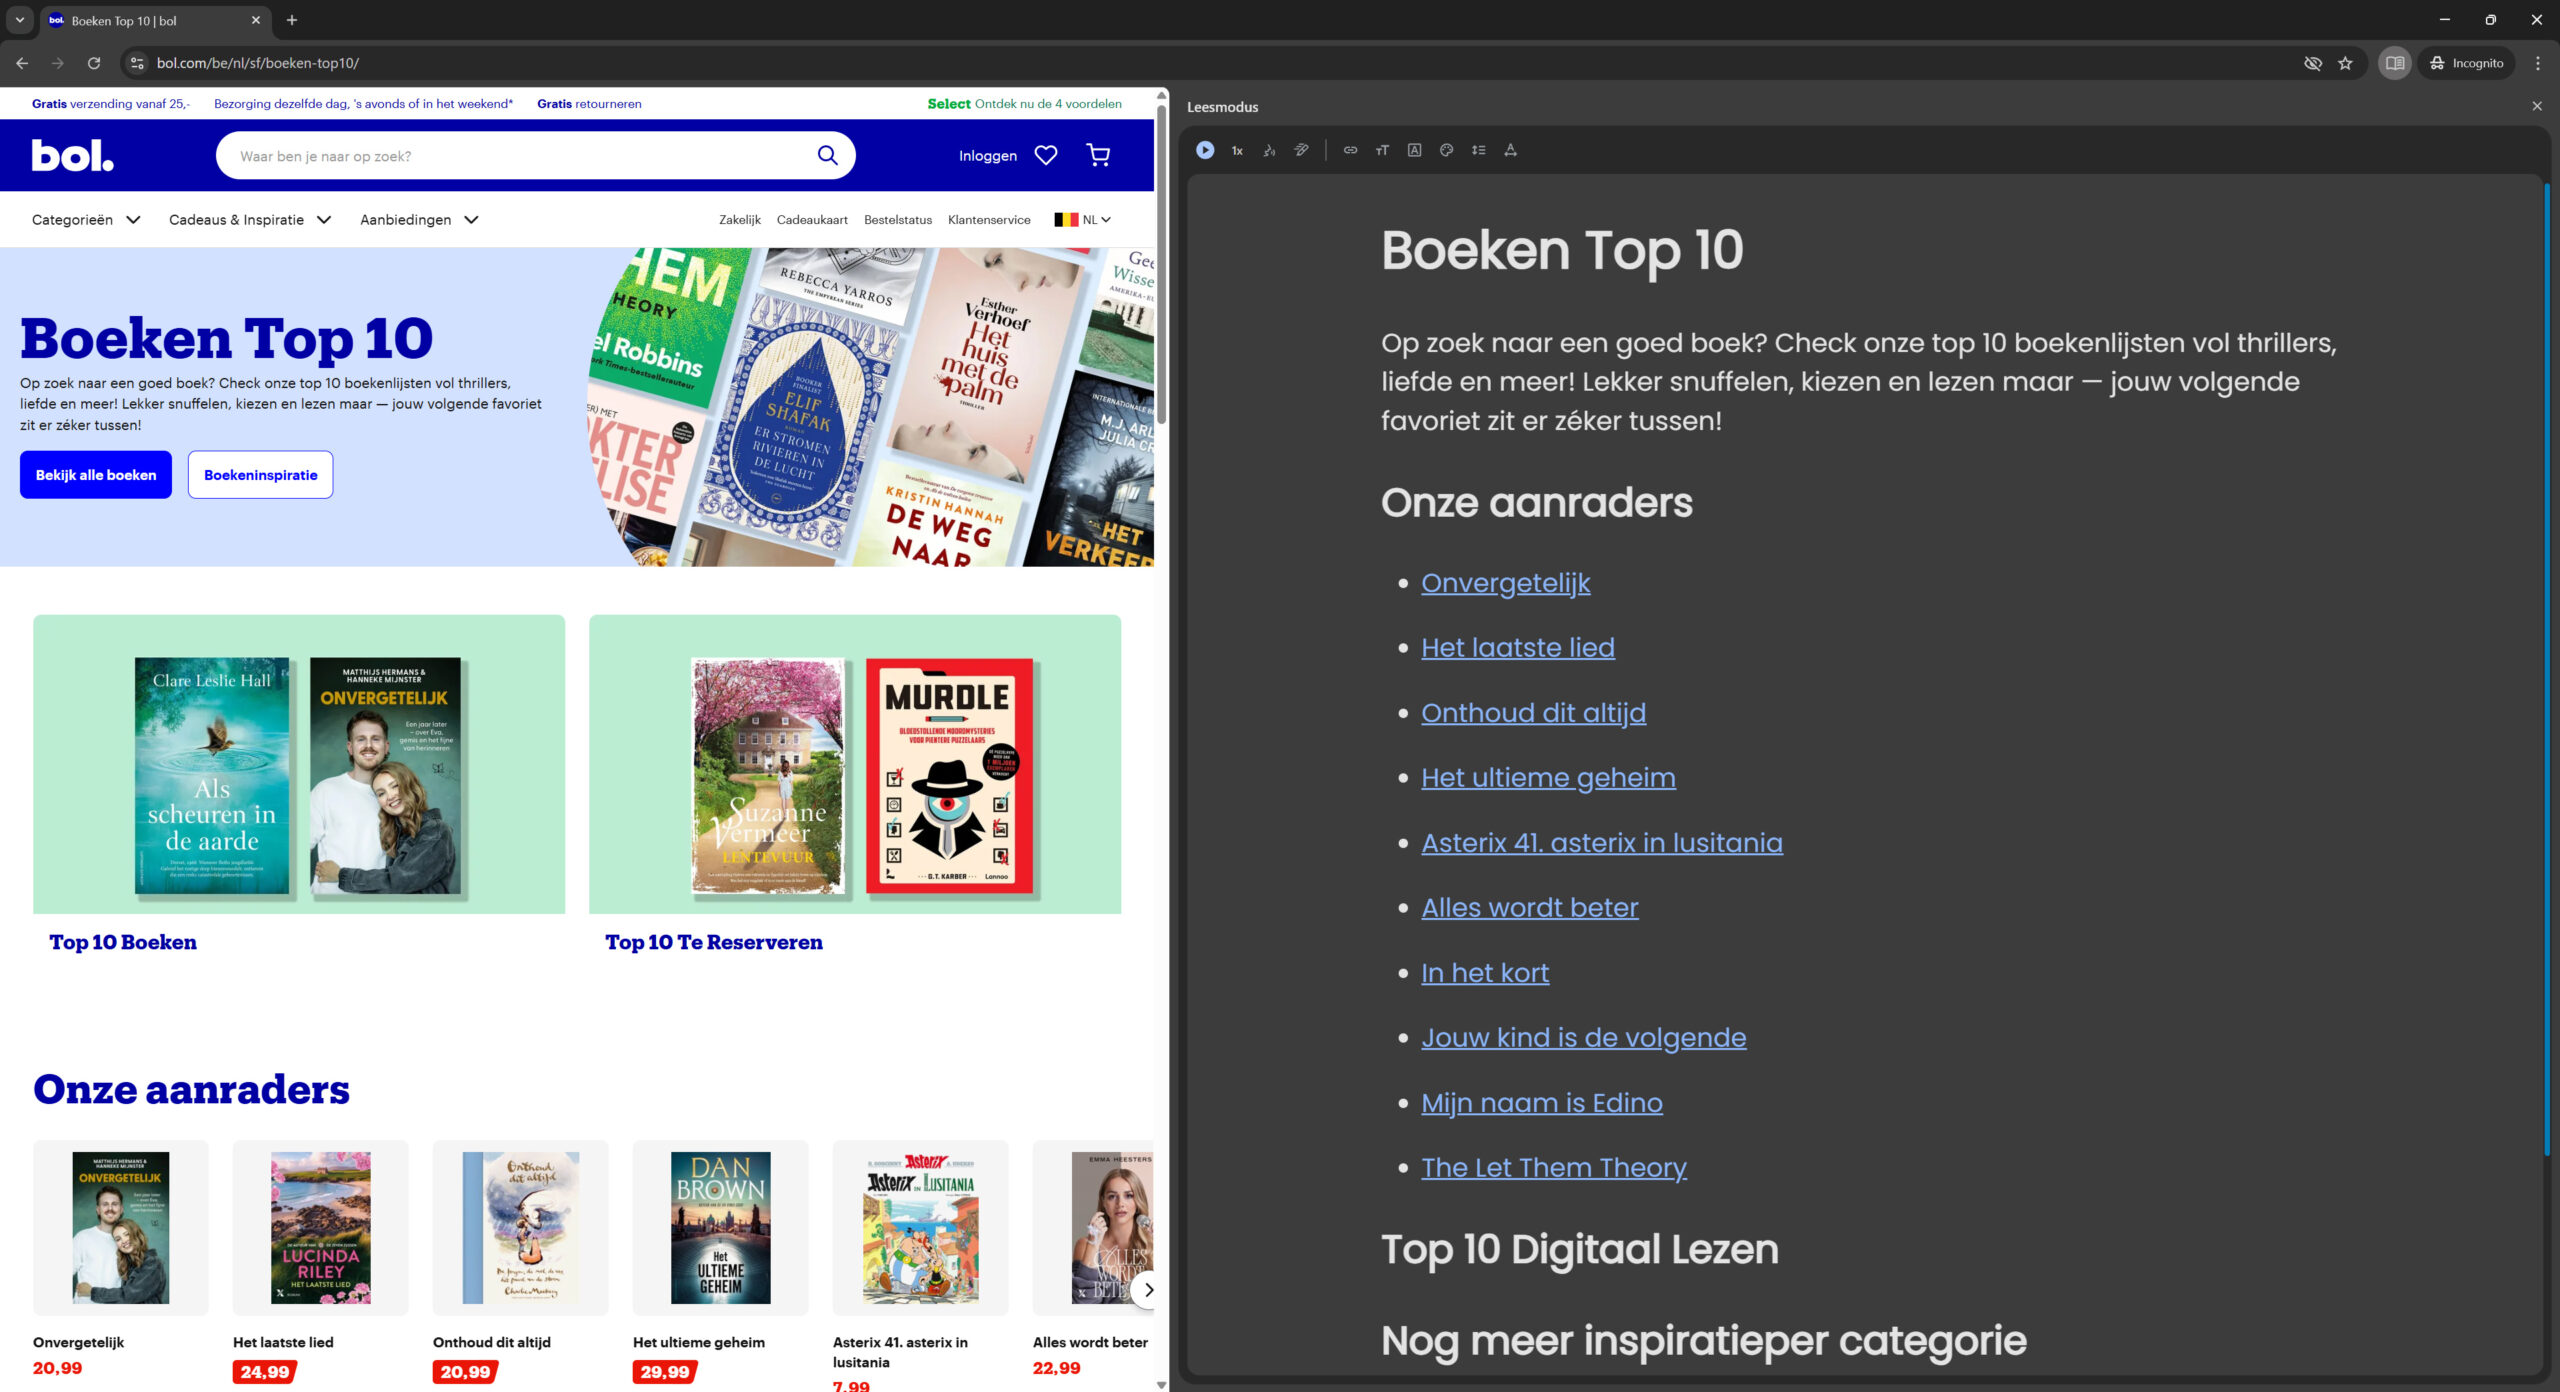Click the highlight reading text icon
Viewport: 2560px width, 1392px height.
(1301, 150)
